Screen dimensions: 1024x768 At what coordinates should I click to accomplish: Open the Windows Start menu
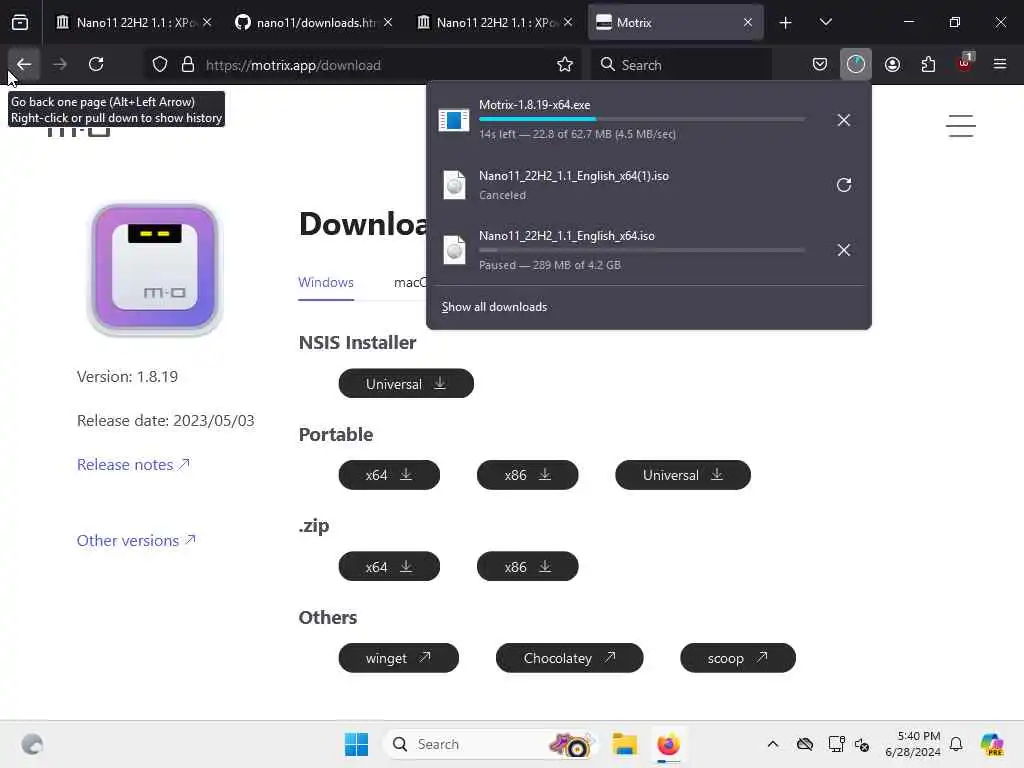click(357, 744)
